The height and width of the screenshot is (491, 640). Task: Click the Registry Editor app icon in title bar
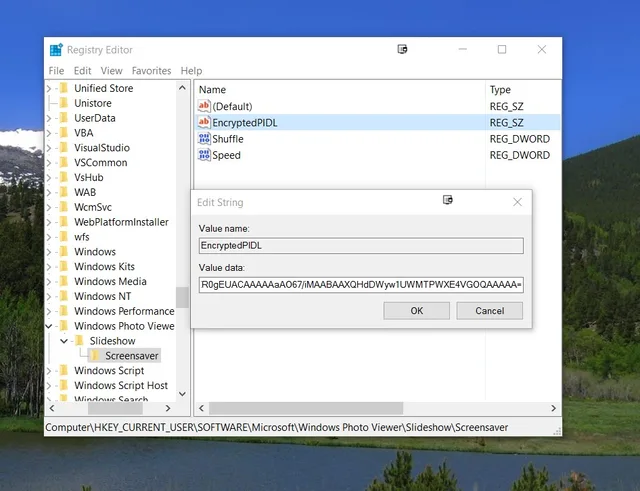click(x=56, y=50)
